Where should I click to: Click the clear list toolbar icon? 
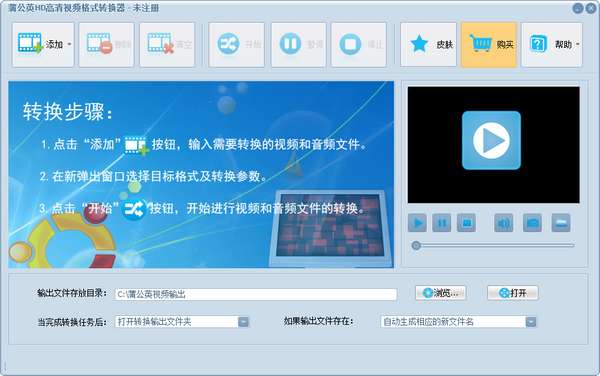[160, 43]
